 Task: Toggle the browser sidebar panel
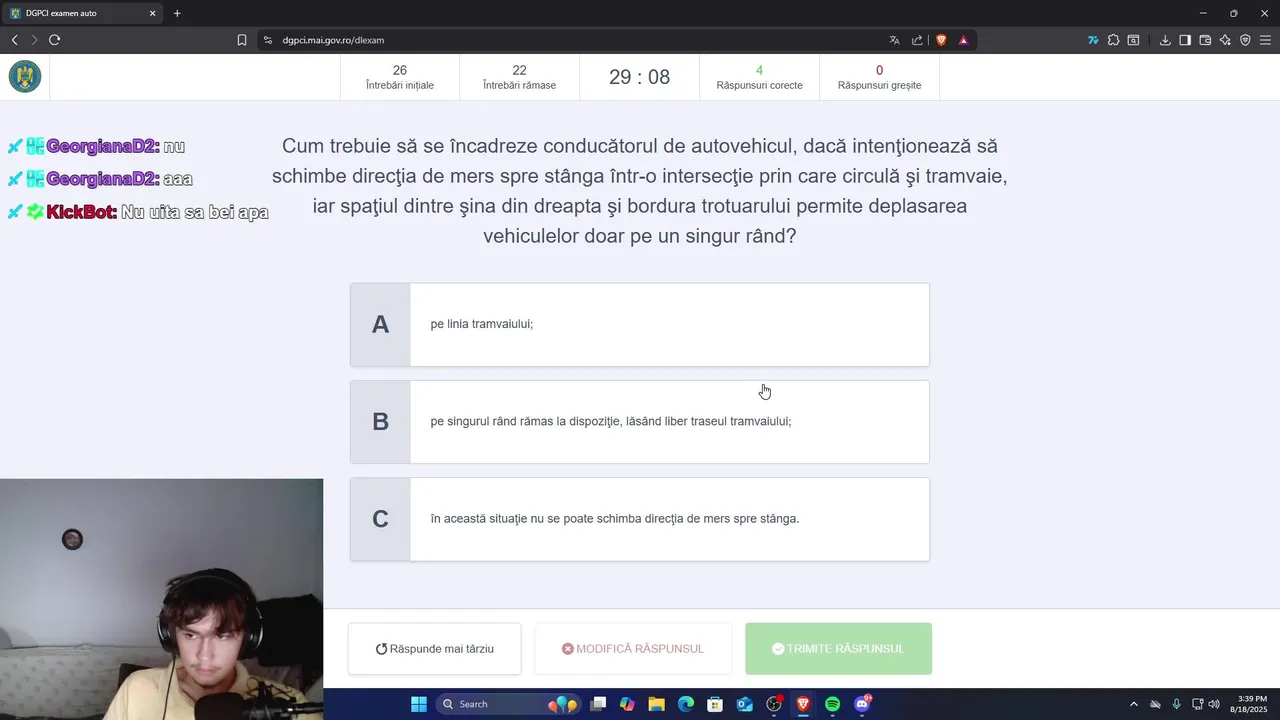(x=1185, y=40)
